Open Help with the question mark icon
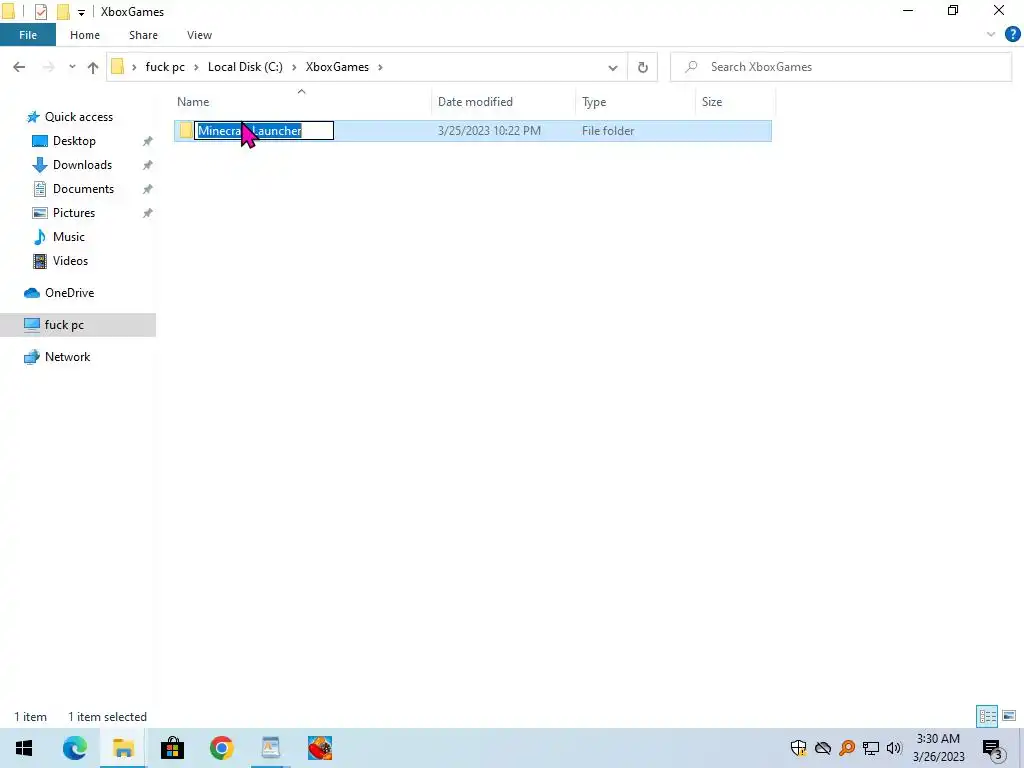Viewport: 1024px width, 768px height. coord(1012,35)
